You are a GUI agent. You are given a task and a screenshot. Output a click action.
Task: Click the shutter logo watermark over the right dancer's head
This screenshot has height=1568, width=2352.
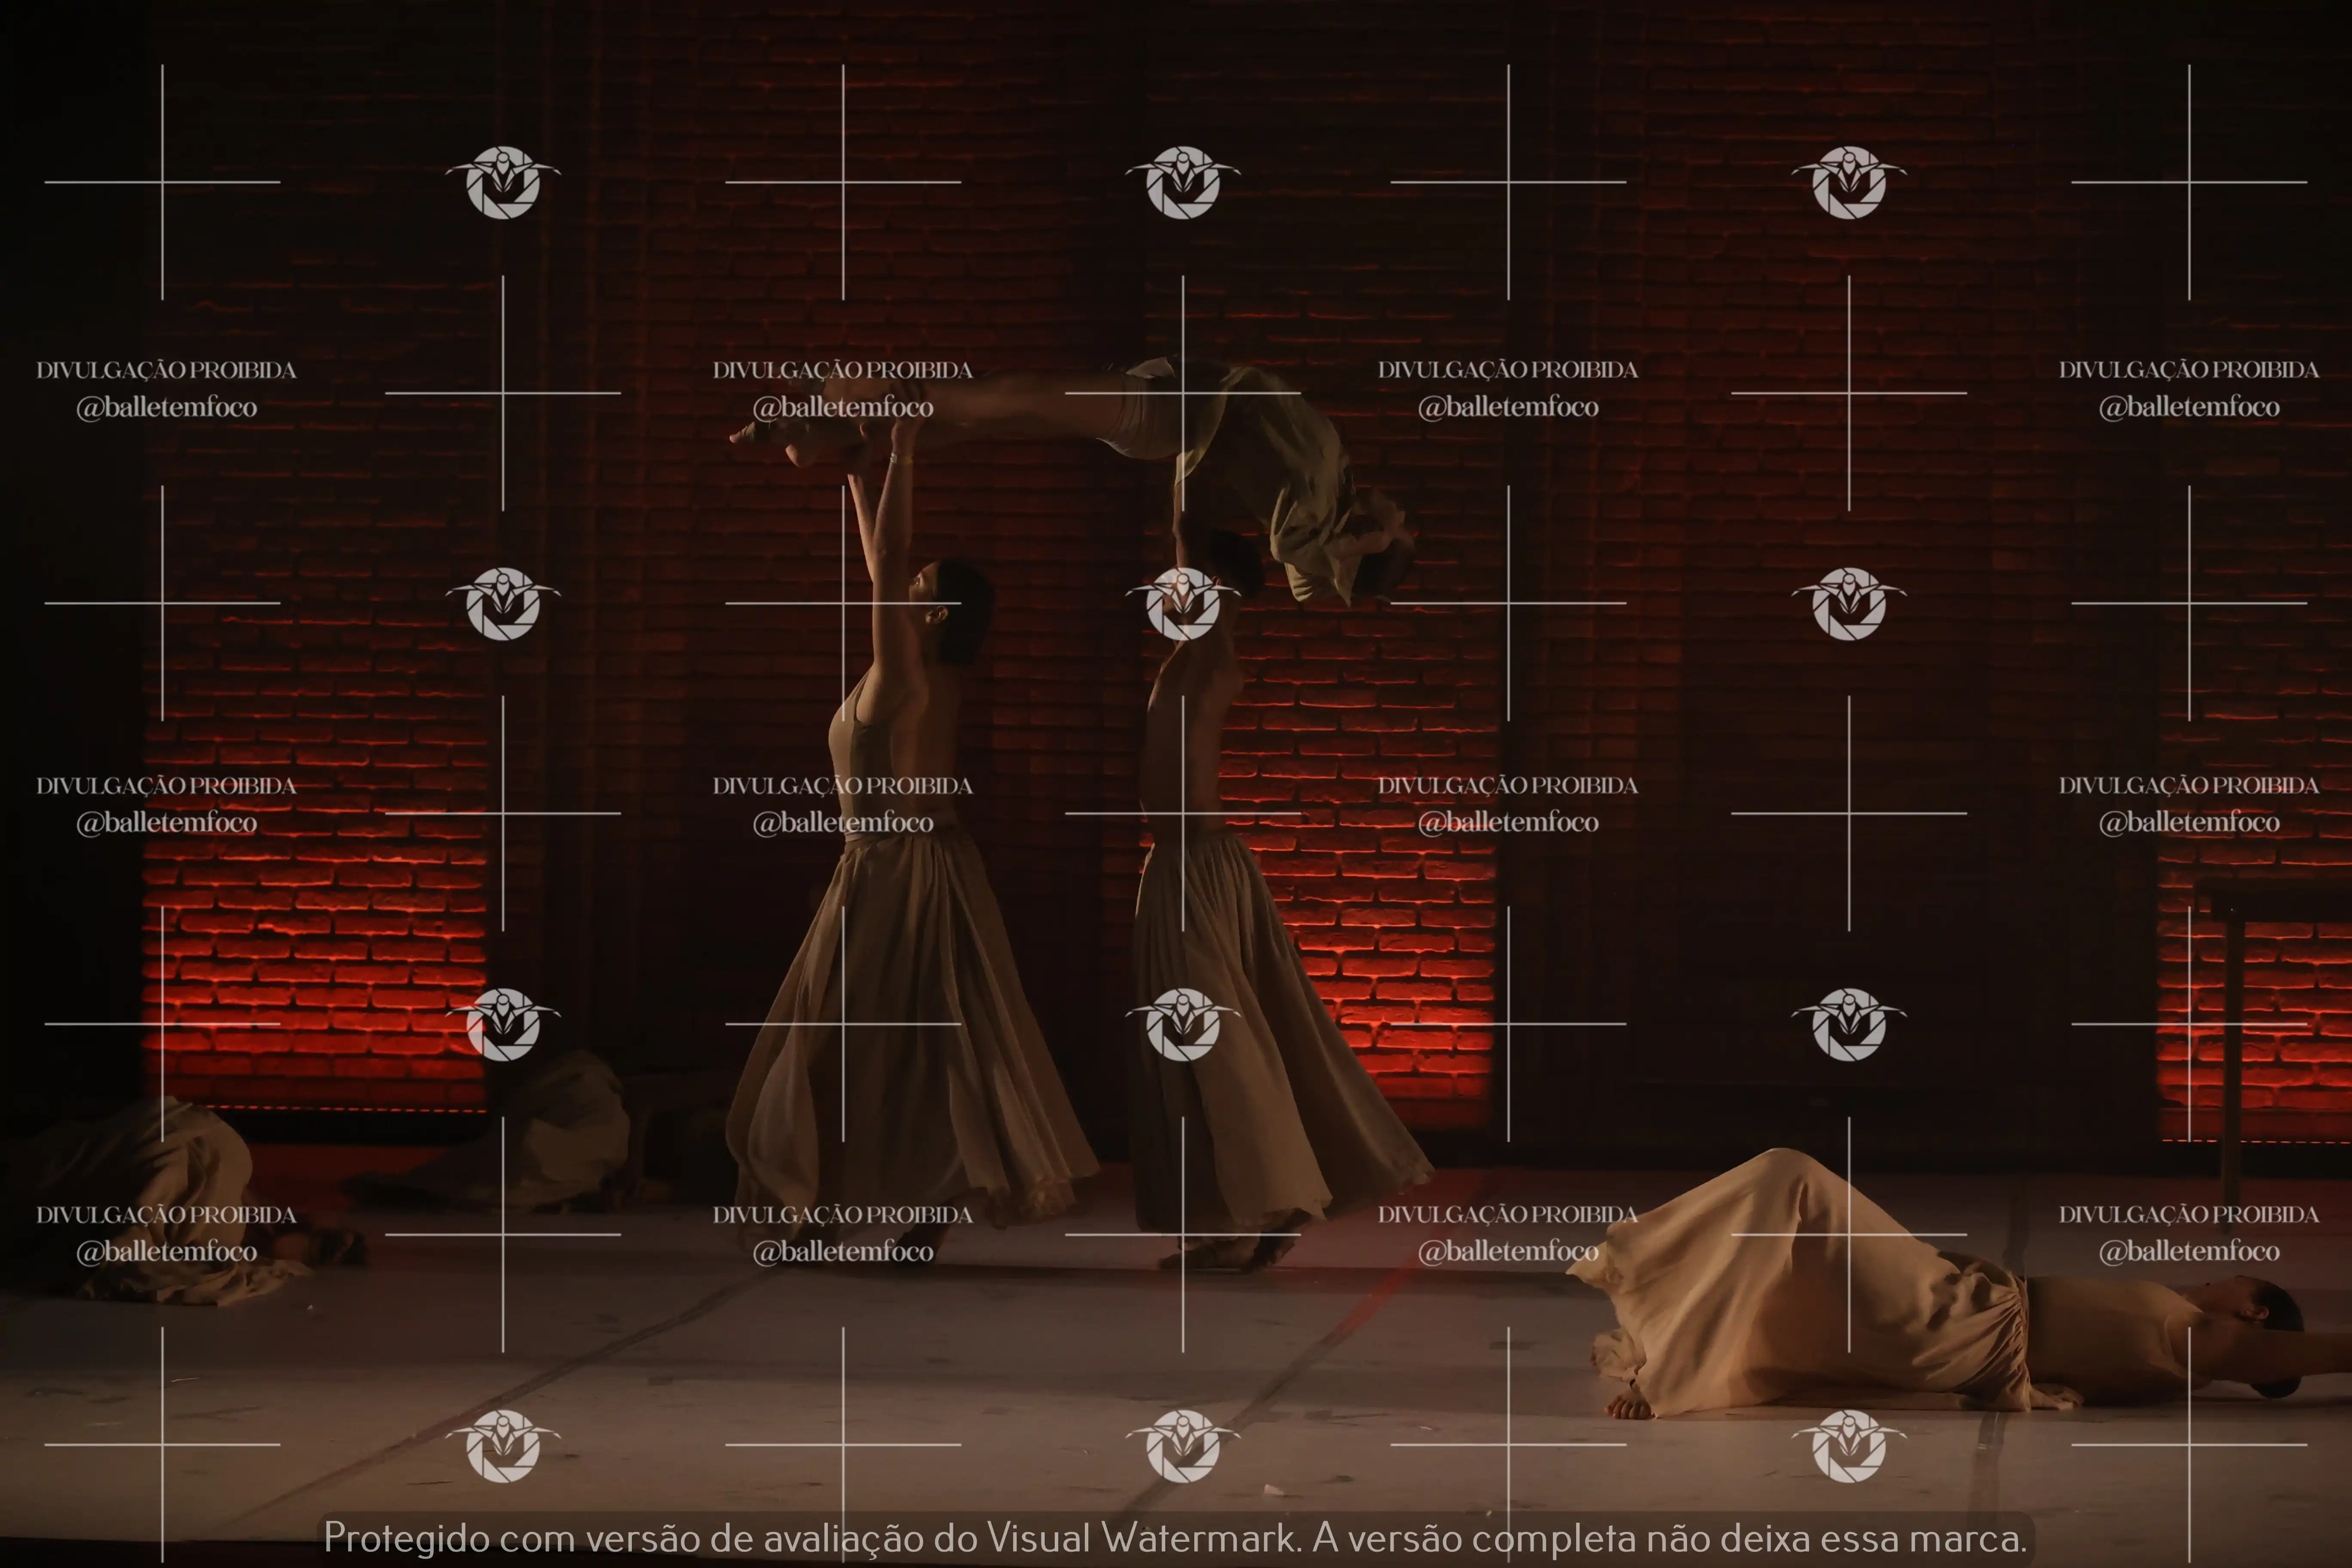(x=1183, y=603)
